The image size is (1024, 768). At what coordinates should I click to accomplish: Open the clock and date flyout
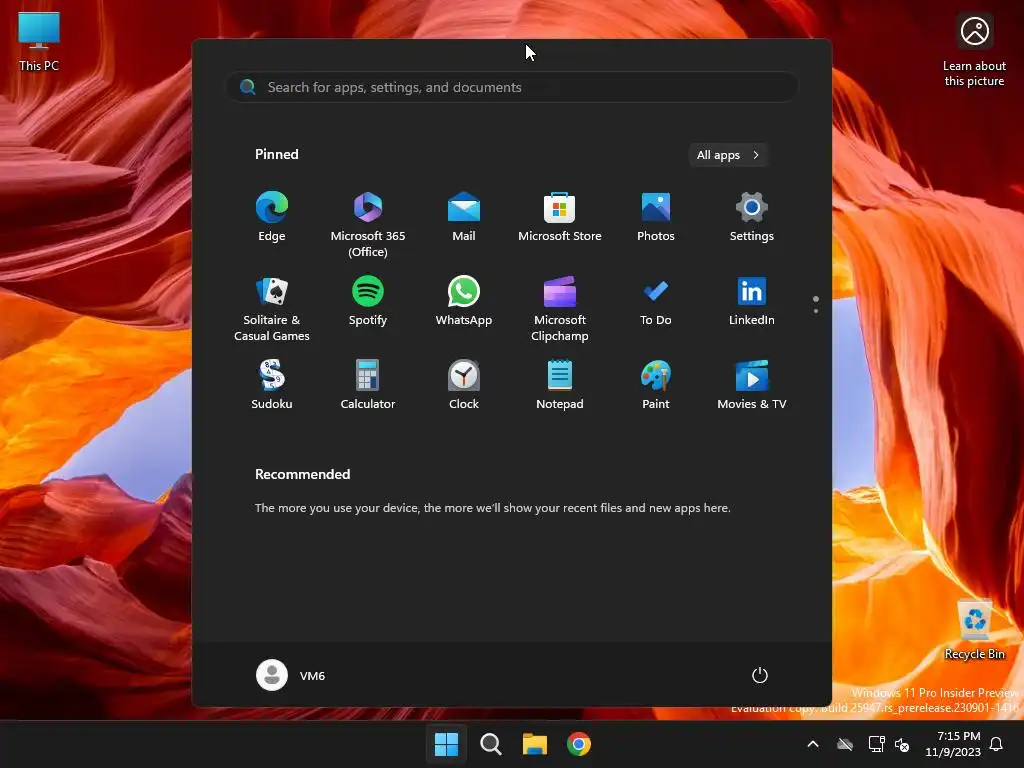click(952, 744)
